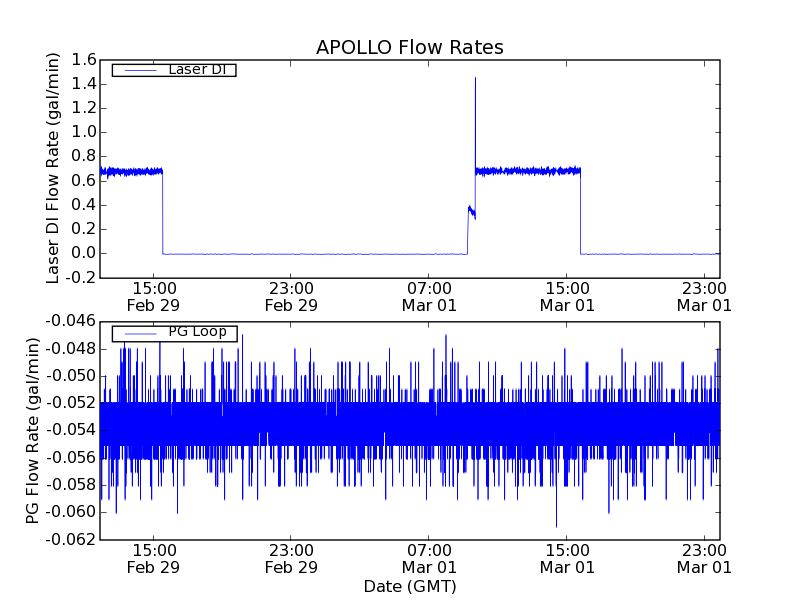The image size is (800, 600).
Task: Click the blue line sample in PG Loop legend
Action: (141, 334)
